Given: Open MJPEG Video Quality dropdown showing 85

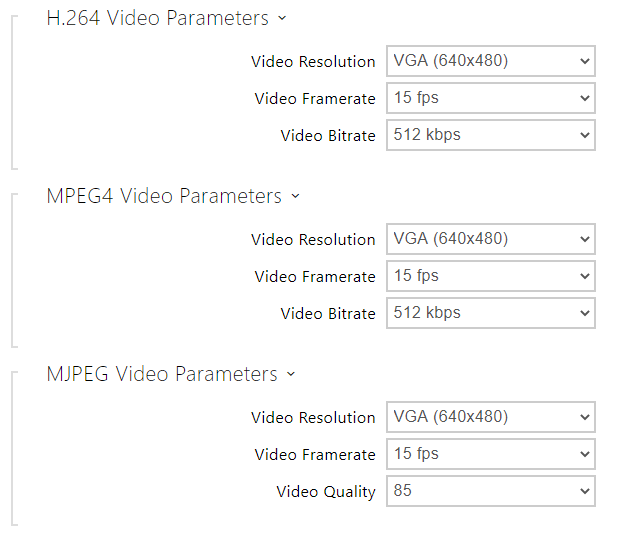Looking at the screenshot, I should coord(490,491).
